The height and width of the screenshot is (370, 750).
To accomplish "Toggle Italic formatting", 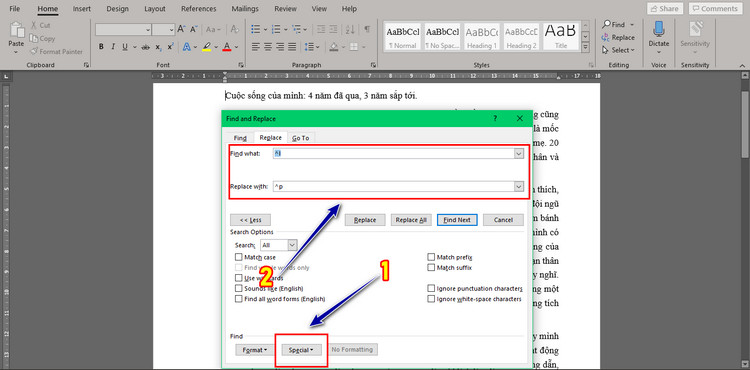I will [113, 47].
